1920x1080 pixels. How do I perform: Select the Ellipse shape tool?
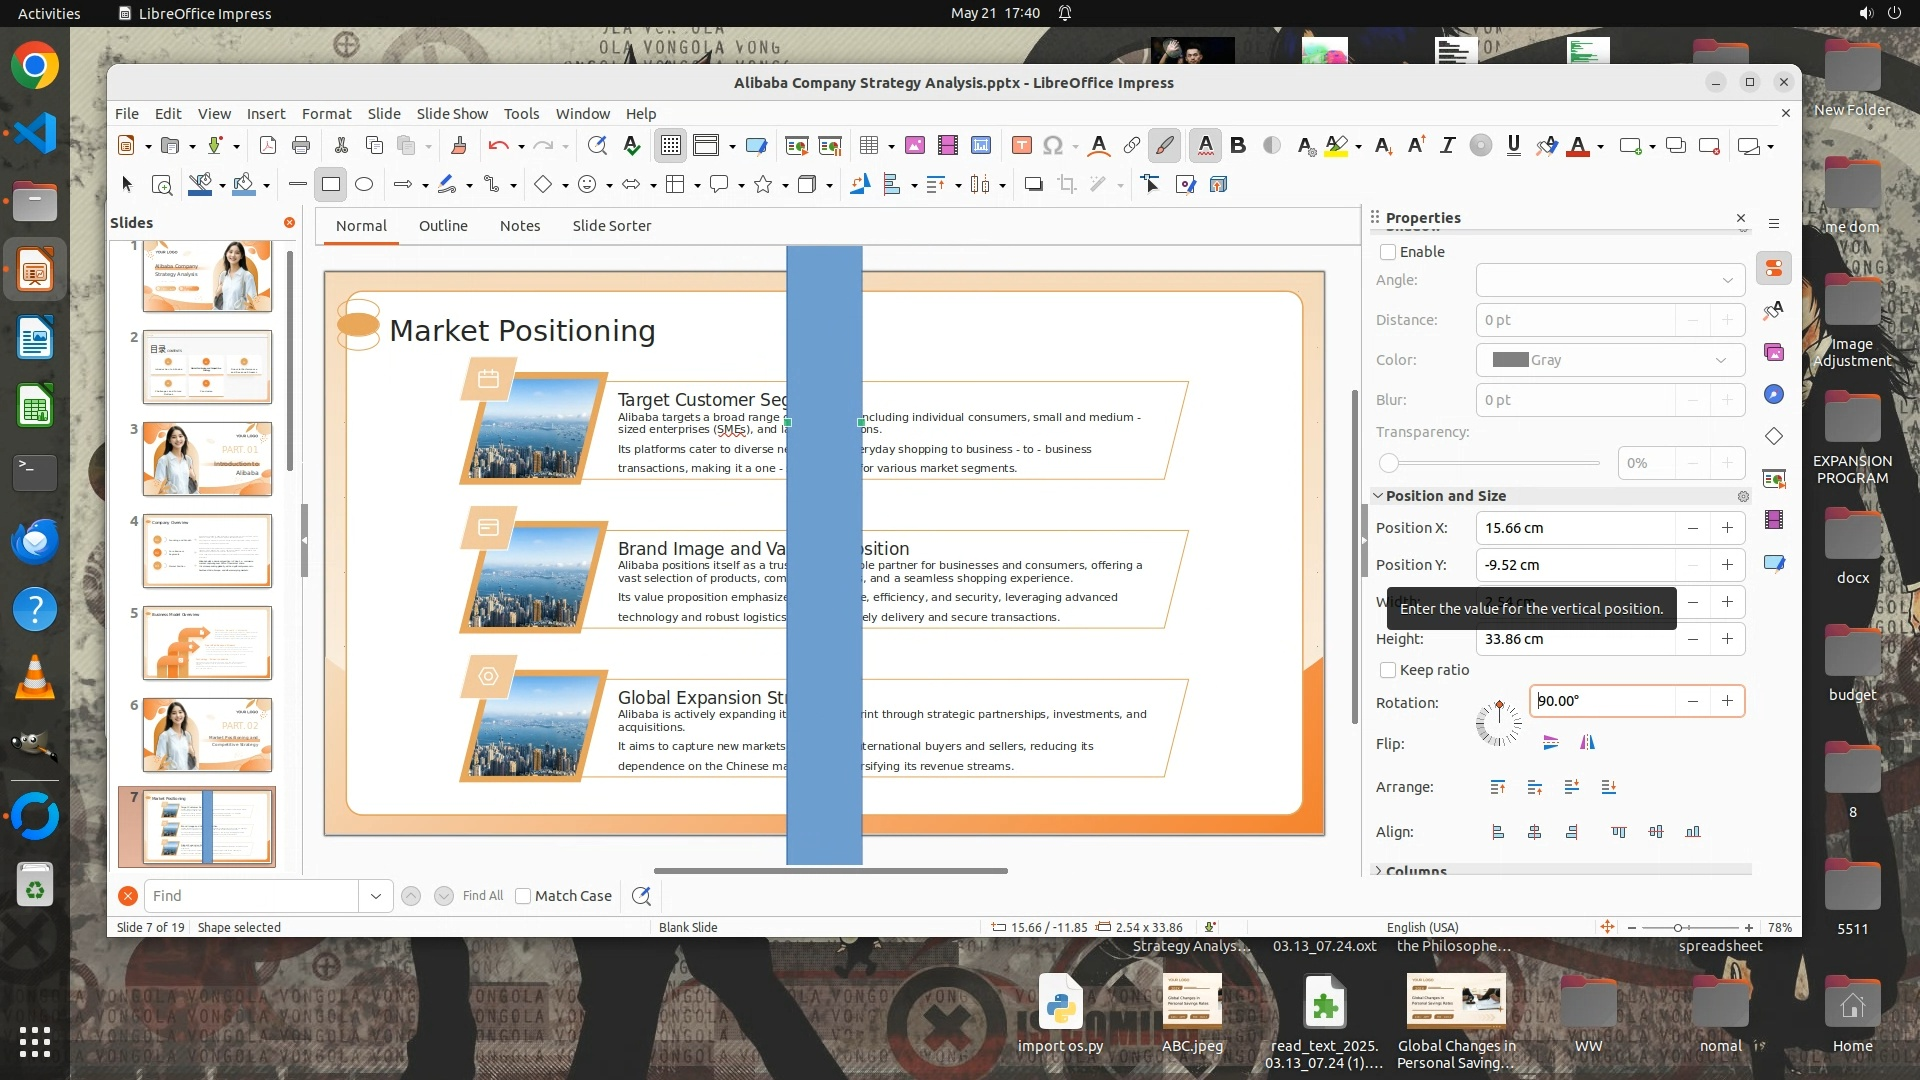364,184
